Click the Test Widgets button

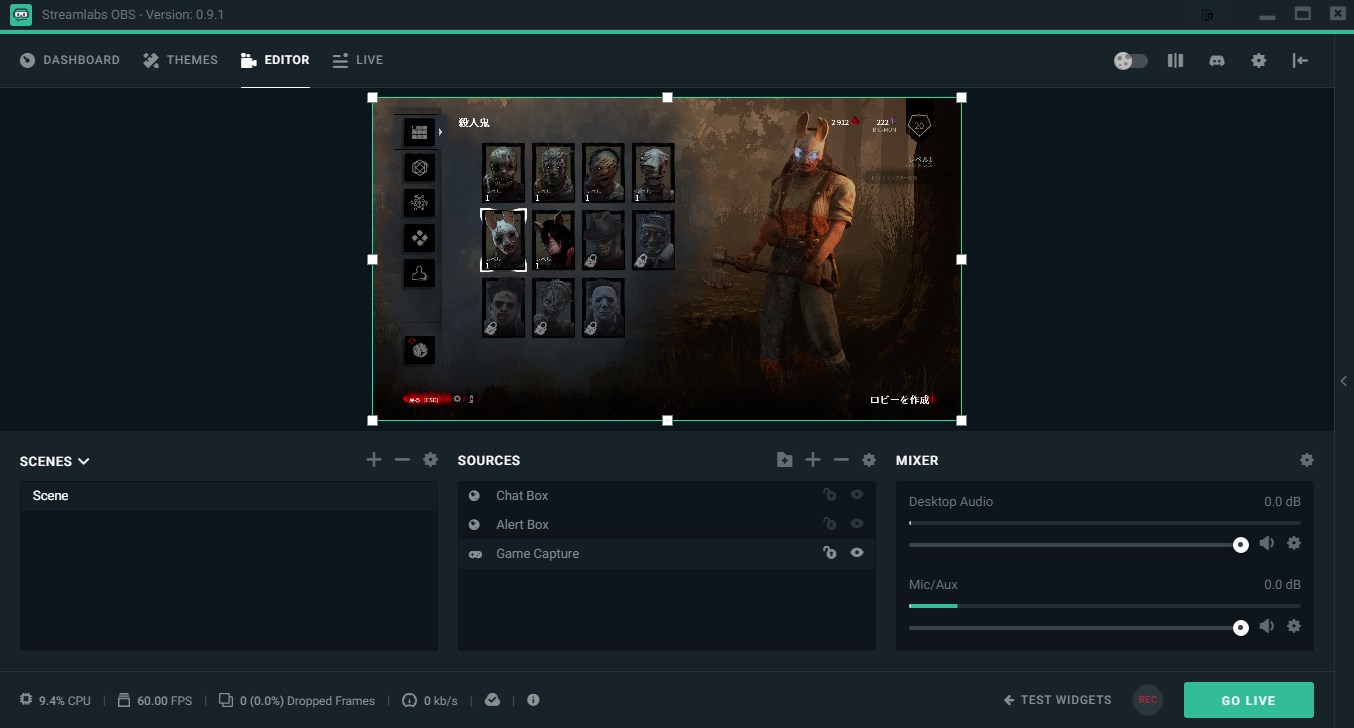(x=1058, y=700)
